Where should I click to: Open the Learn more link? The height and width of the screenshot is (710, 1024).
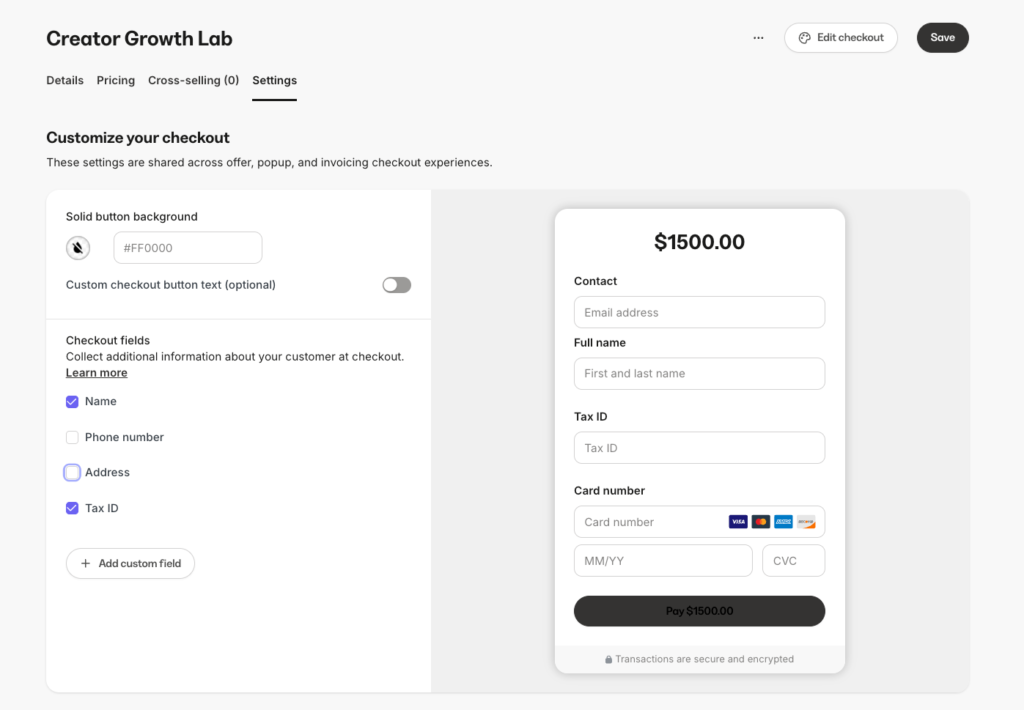[x=96, y=372]
